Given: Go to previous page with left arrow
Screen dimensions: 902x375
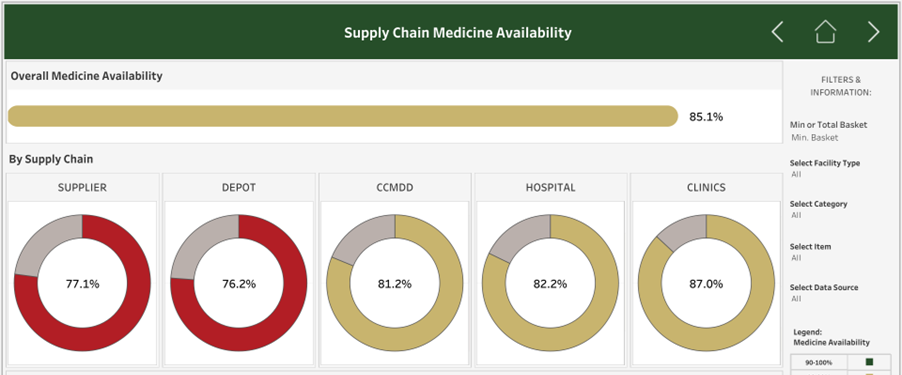Looking at the screenshot, I should point(777,32).
